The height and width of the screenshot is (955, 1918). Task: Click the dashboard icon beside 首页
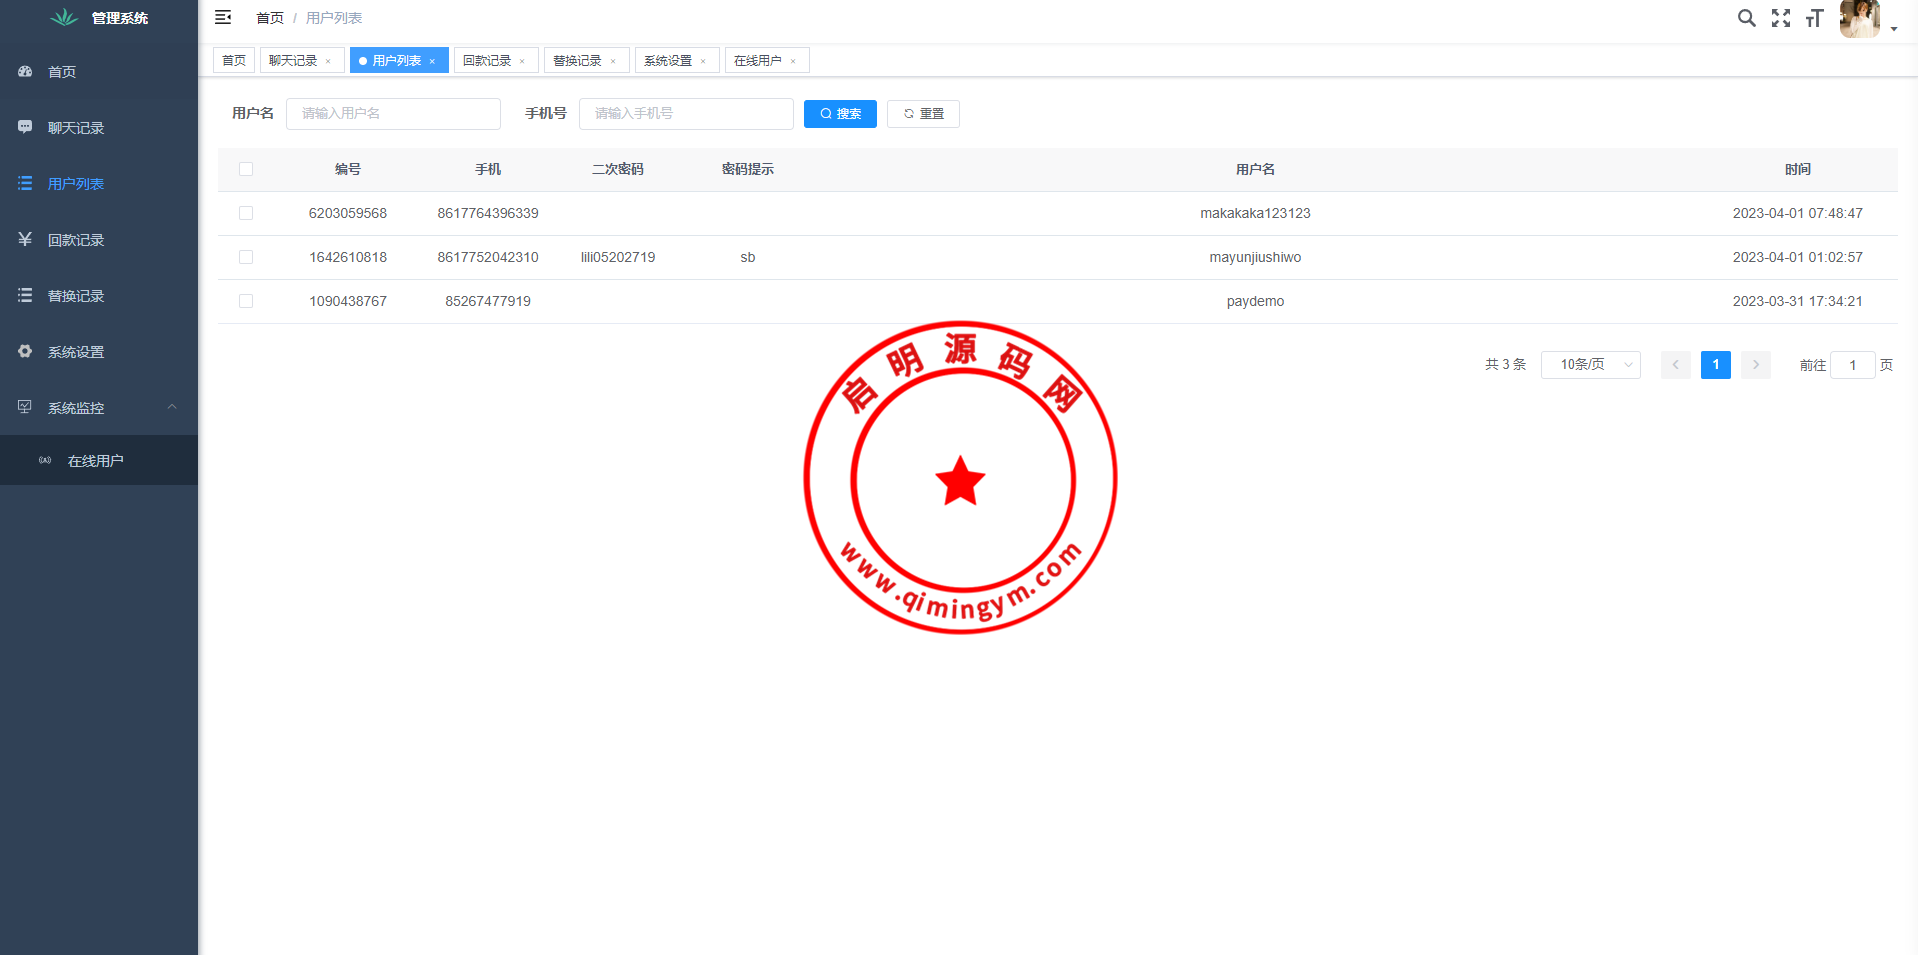[25, 72]
